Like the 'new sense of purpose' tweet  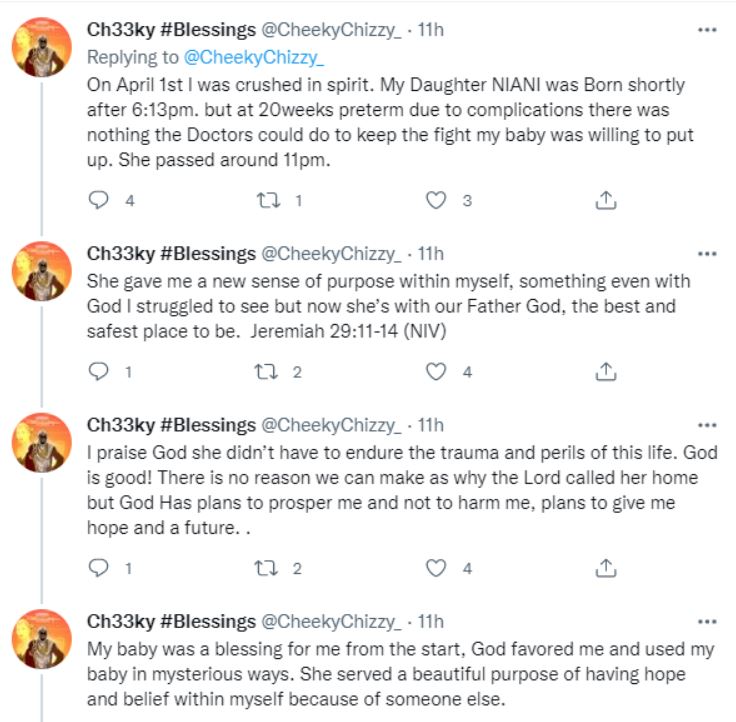click(x=435, y=371)
